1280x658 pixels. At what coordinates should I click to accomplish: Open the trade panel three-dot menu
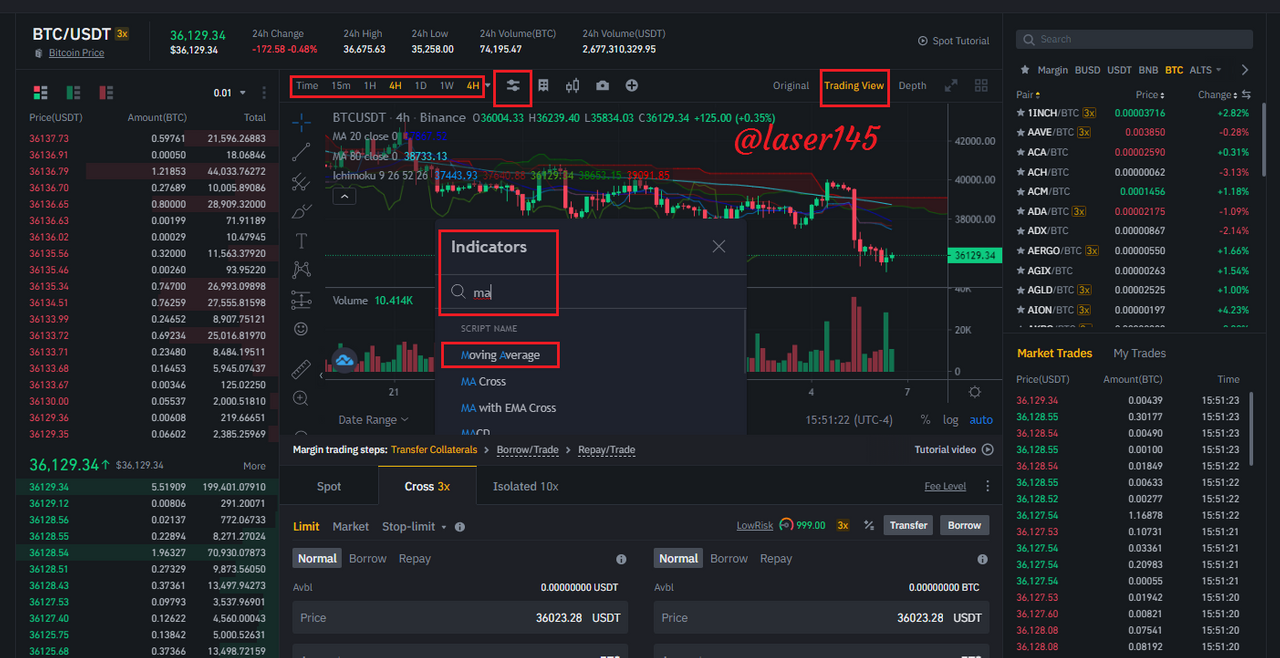click(987, 487)
